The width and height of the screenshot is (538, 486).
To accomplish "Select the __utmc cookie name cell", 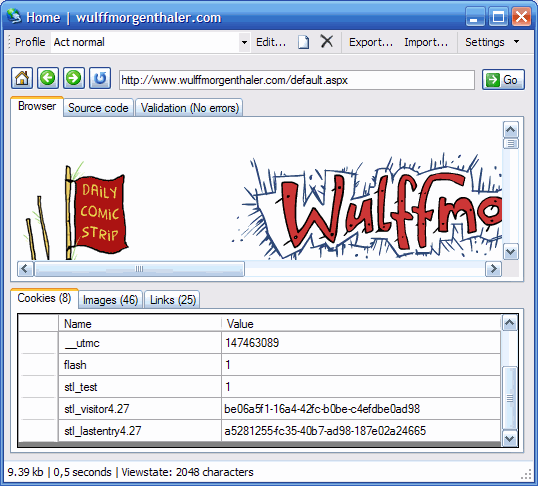I will coord(140,343).
